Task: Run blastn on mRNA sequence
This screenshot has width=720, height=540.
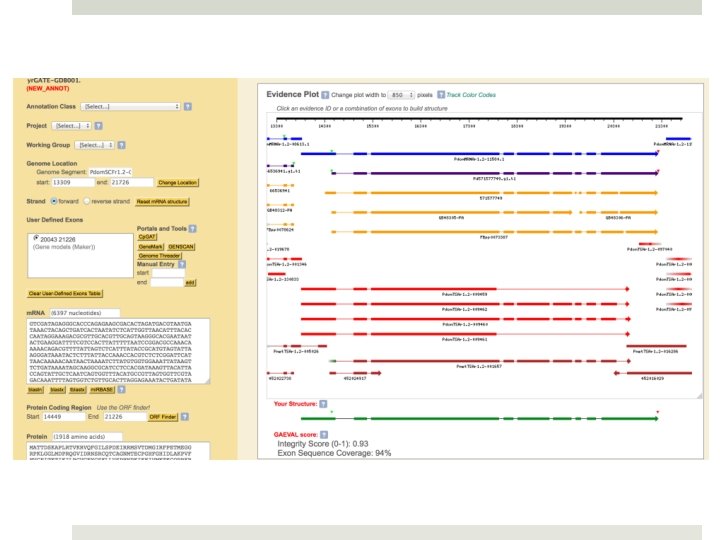Action: (x=35, y=390)
